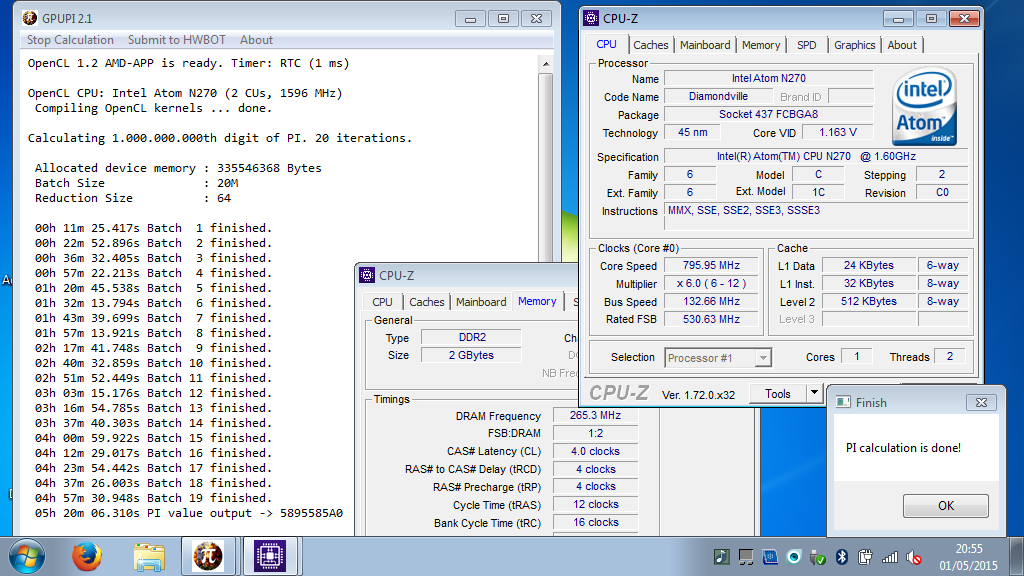Click the Intel Atom inside logo
1024x576 pixels.
point(924,107)
